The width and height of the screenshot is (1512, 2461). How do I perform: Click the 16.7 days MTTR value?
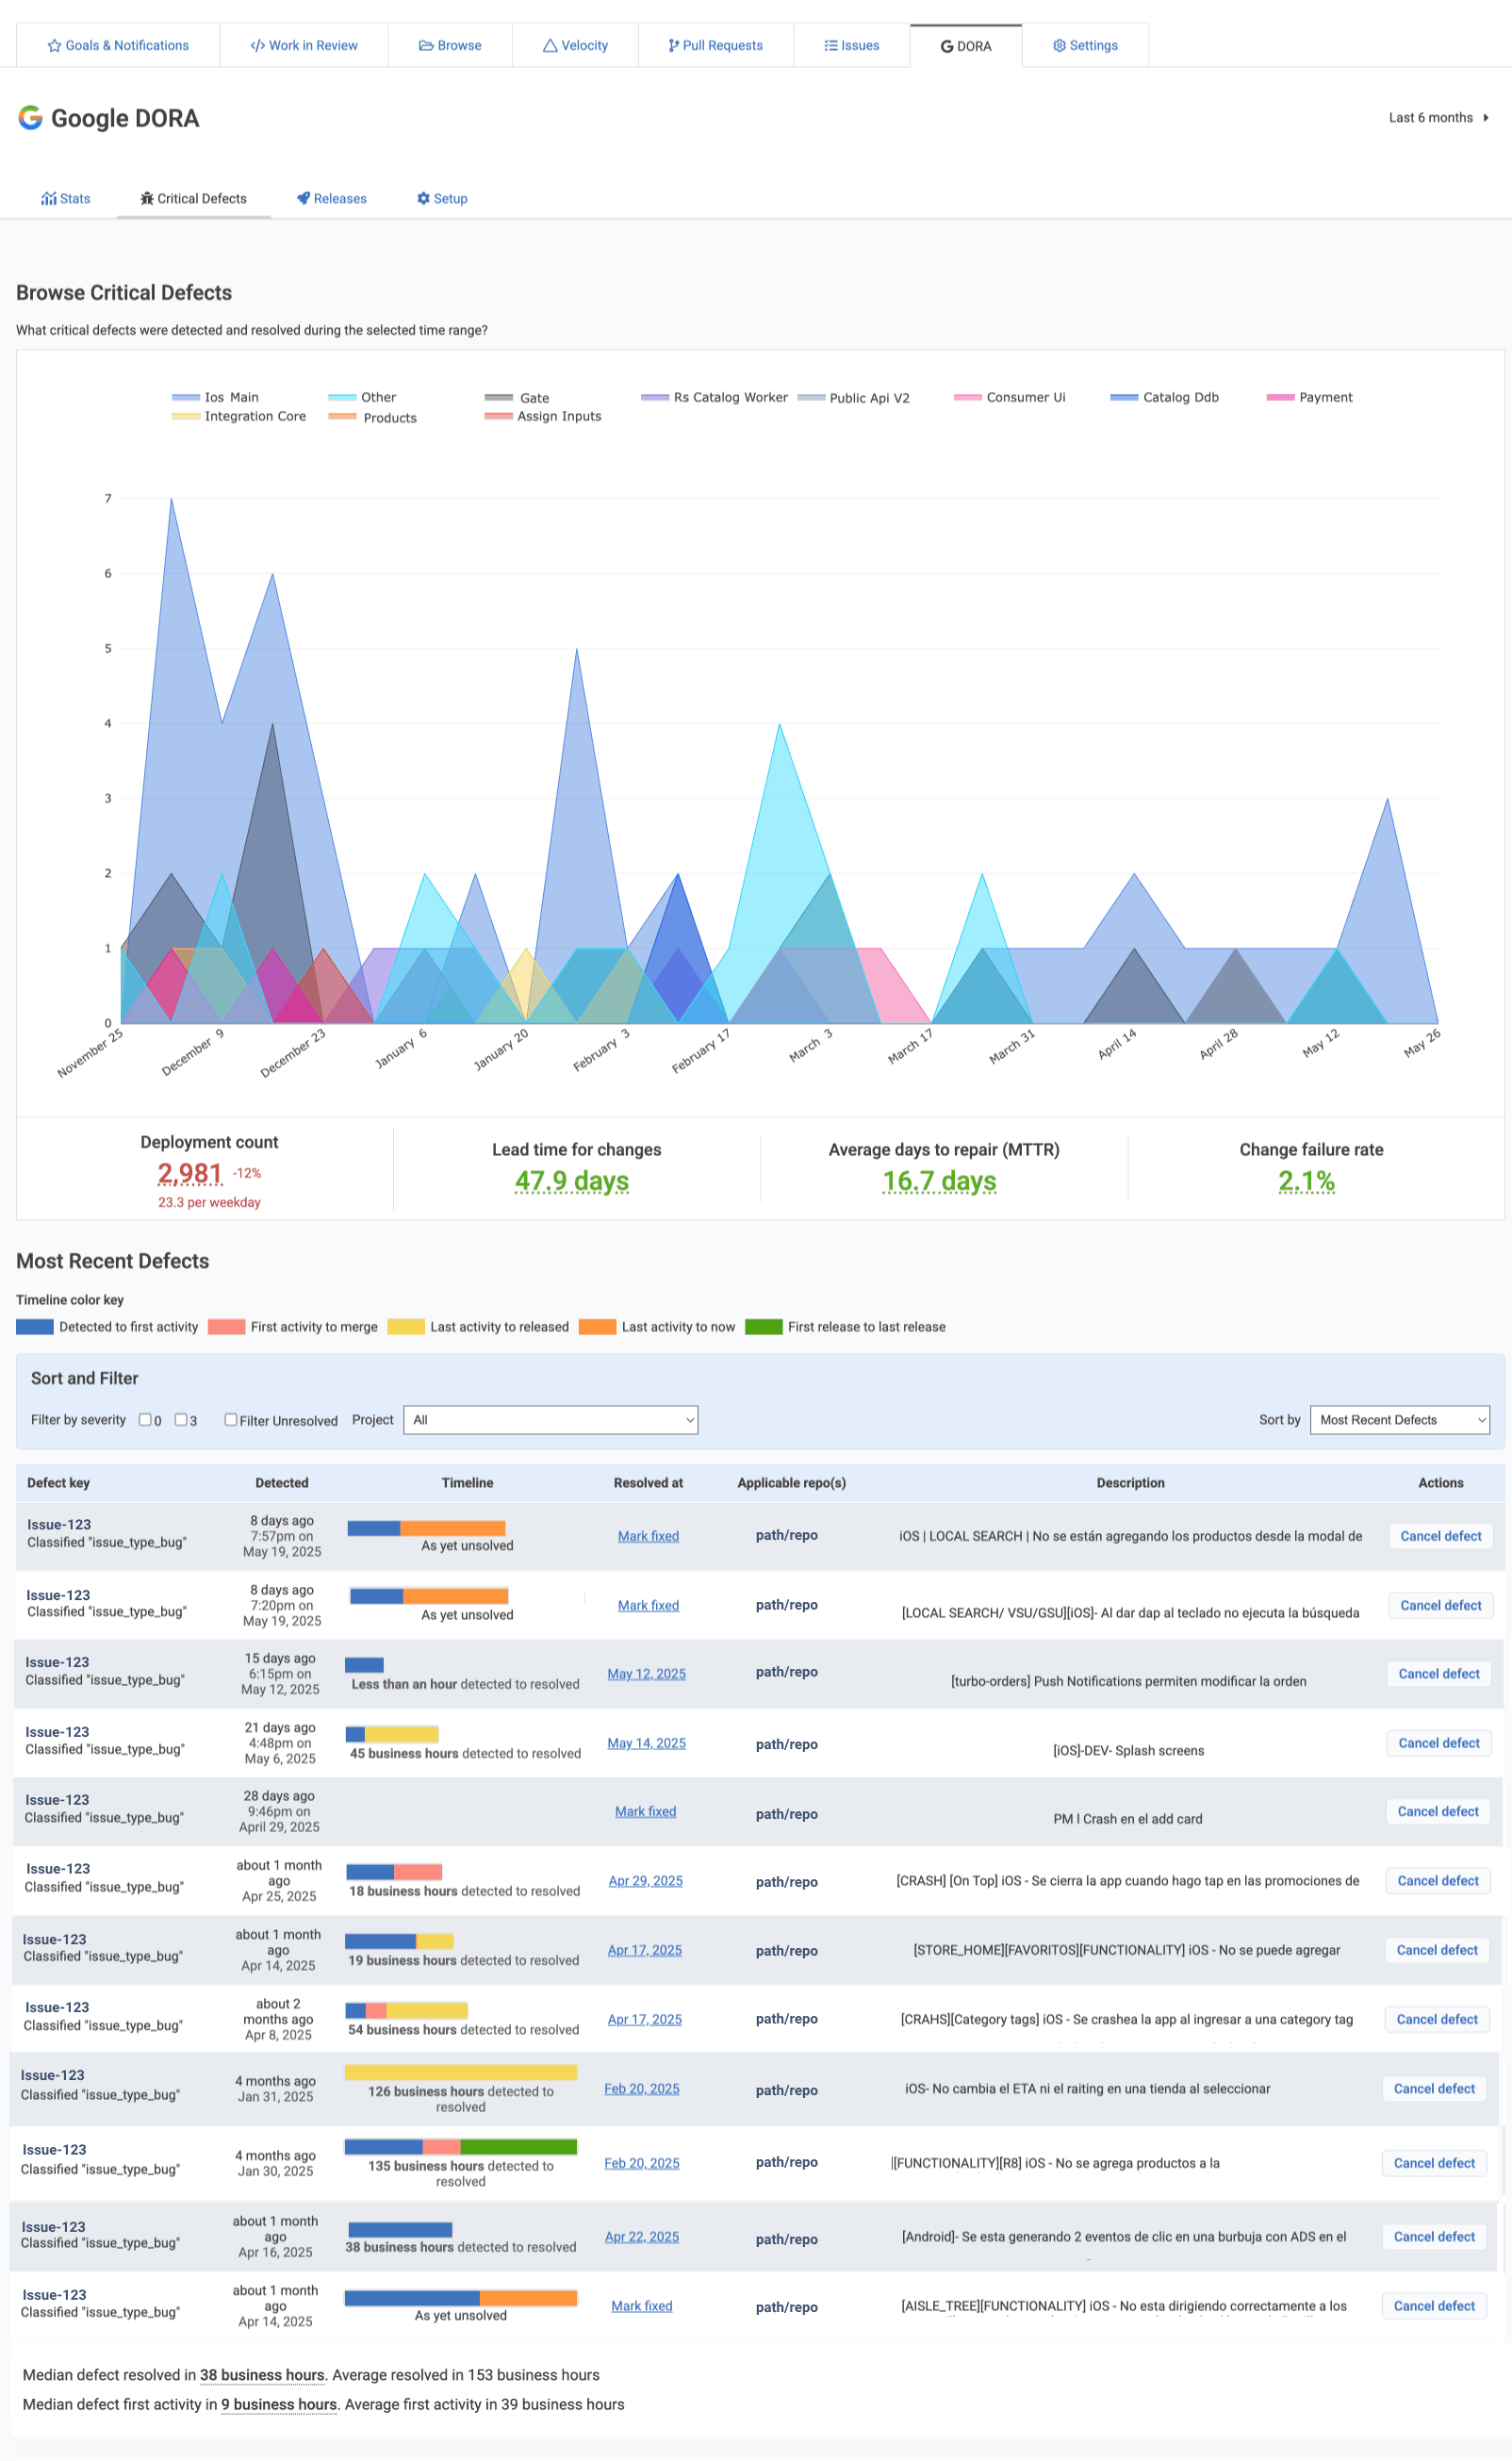(x=939, y=1181)
